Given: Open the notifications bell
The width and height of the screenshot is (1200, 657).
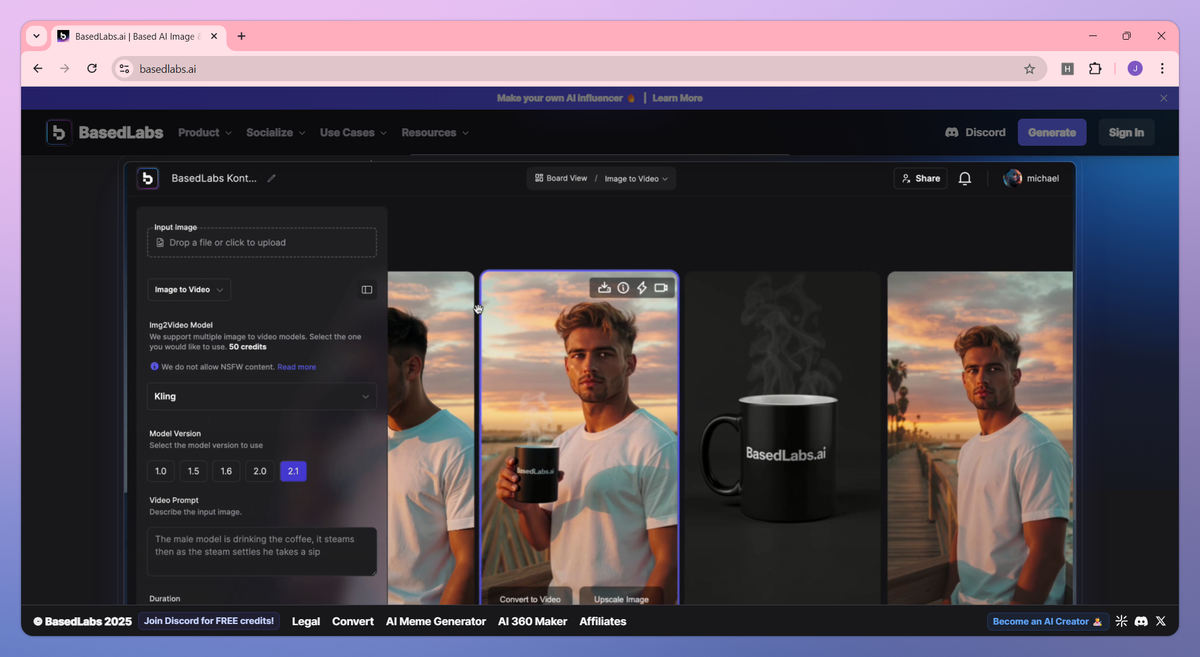Looking at the screenshot, I should click(x=965, y=179).
